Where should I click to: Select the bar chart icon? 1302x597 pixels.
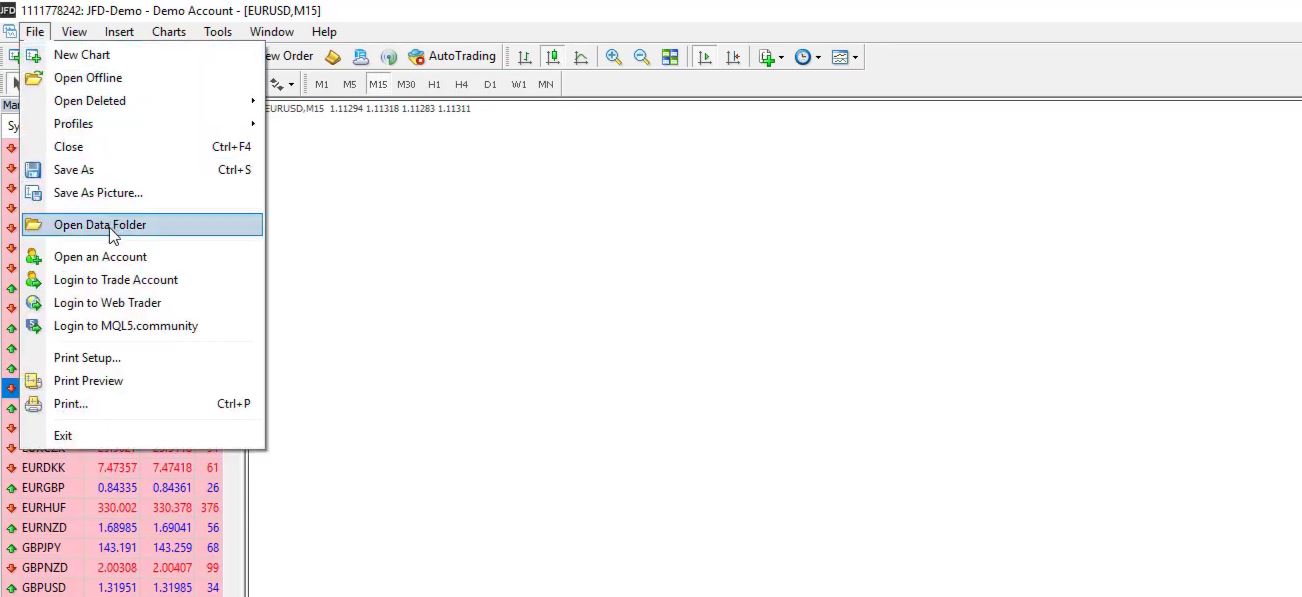click(x=524, y=57)
